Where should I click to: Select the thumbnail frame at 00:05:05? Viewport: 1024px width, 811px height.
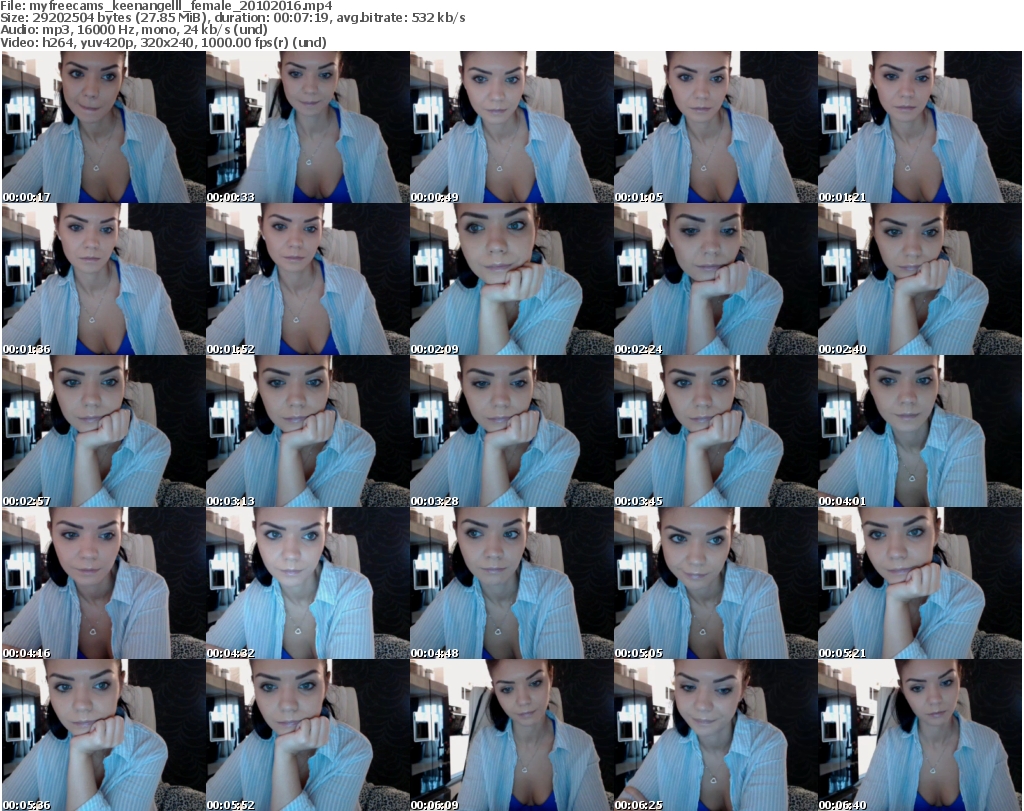(716, 583)
